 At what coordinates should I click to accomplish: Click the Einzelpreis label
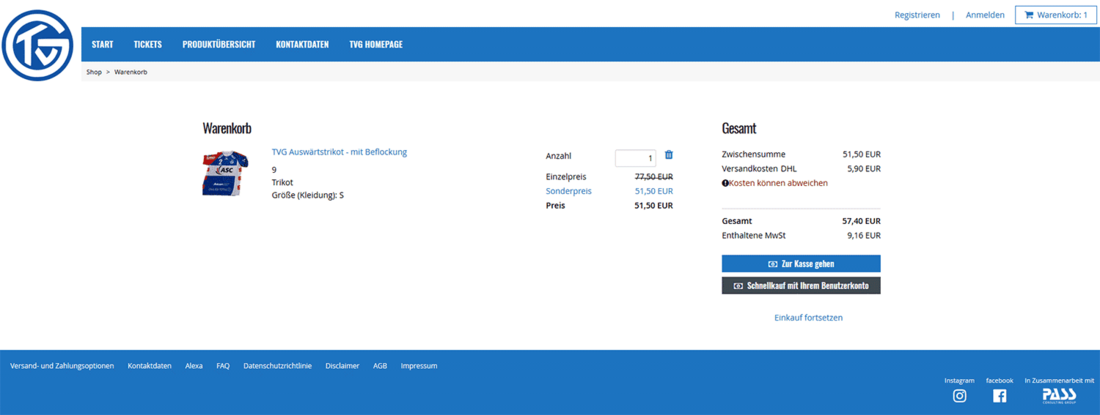coord(566,177)
